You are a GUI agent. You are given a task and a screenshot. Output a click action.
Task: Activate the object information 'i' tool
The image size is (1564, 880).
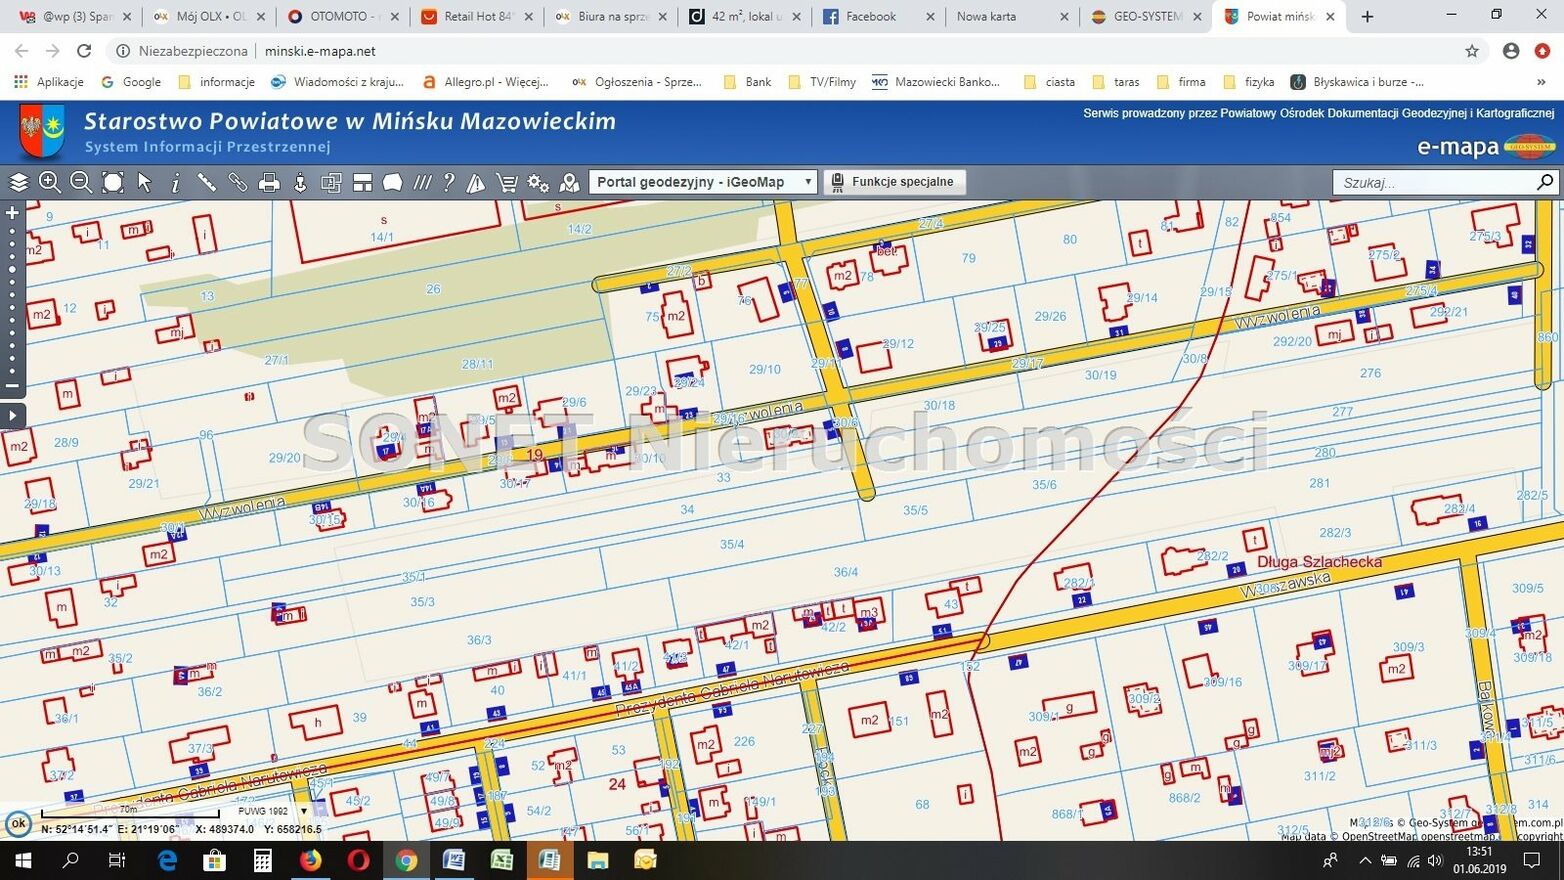(x=175, y=182)
